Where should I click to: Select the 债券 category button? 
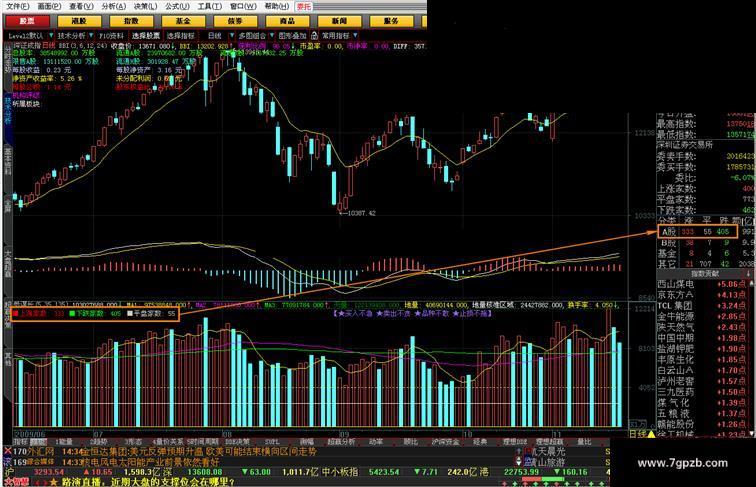235,21
